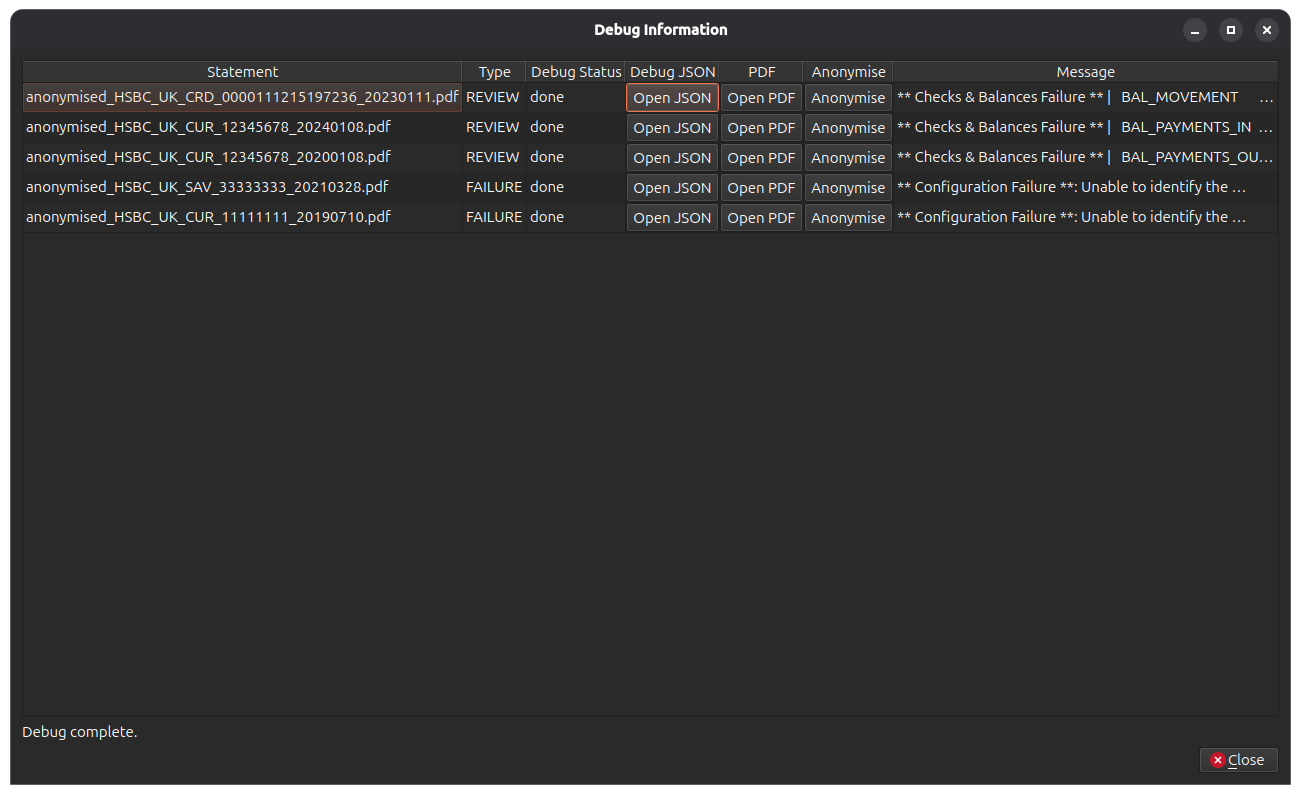
Task: Open PDF for CUR_12345678_20200108 statement
Action: (761, 158)
